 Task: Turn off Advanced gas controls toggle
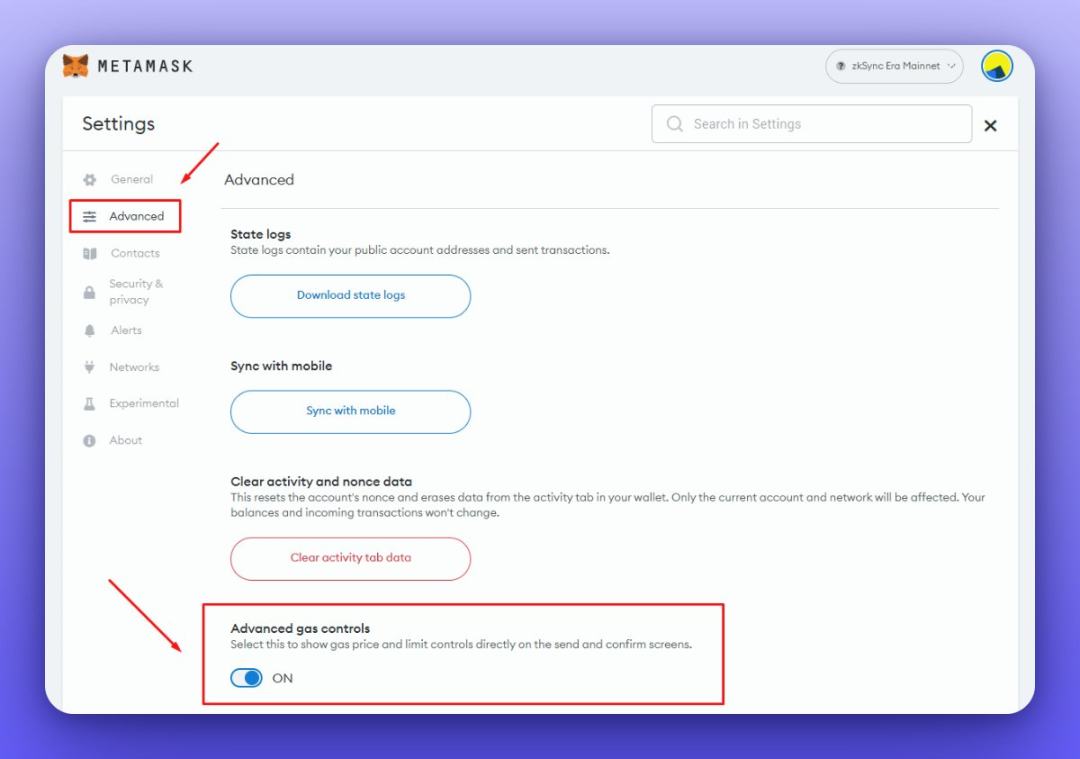246,678
